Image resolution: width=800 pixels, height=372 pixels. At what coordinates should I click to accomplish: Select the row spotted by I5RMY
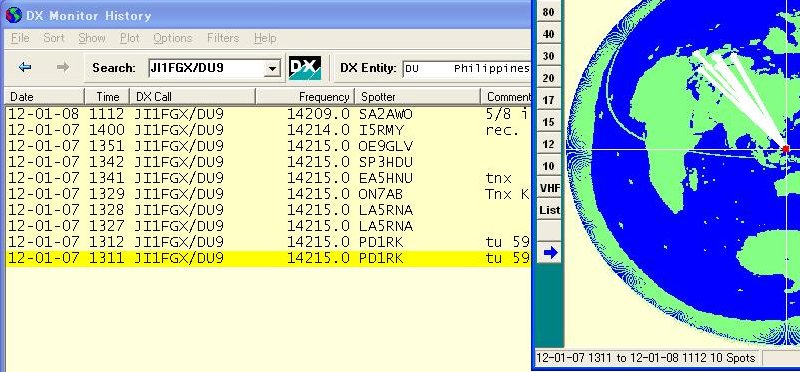tap(268, 130)
